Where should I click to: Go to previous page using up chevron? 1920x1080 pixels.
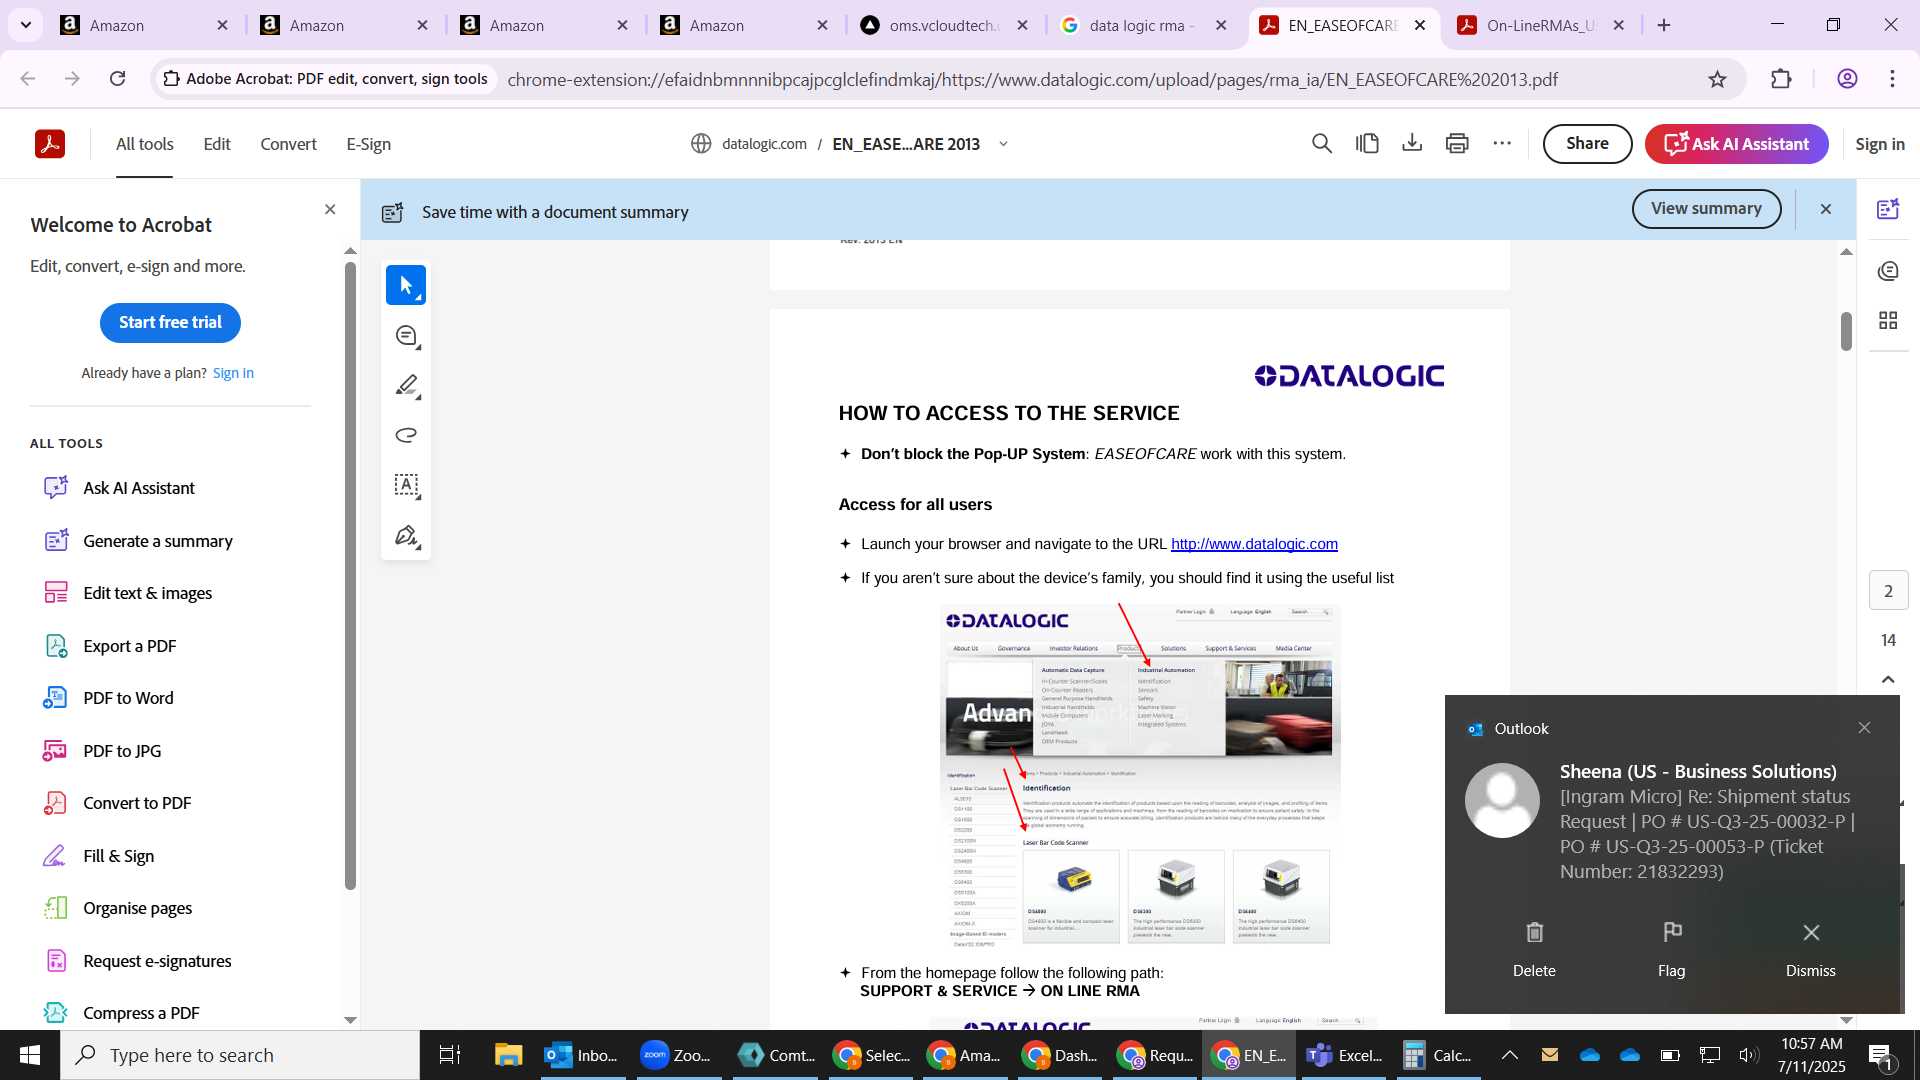point(1888,680)
